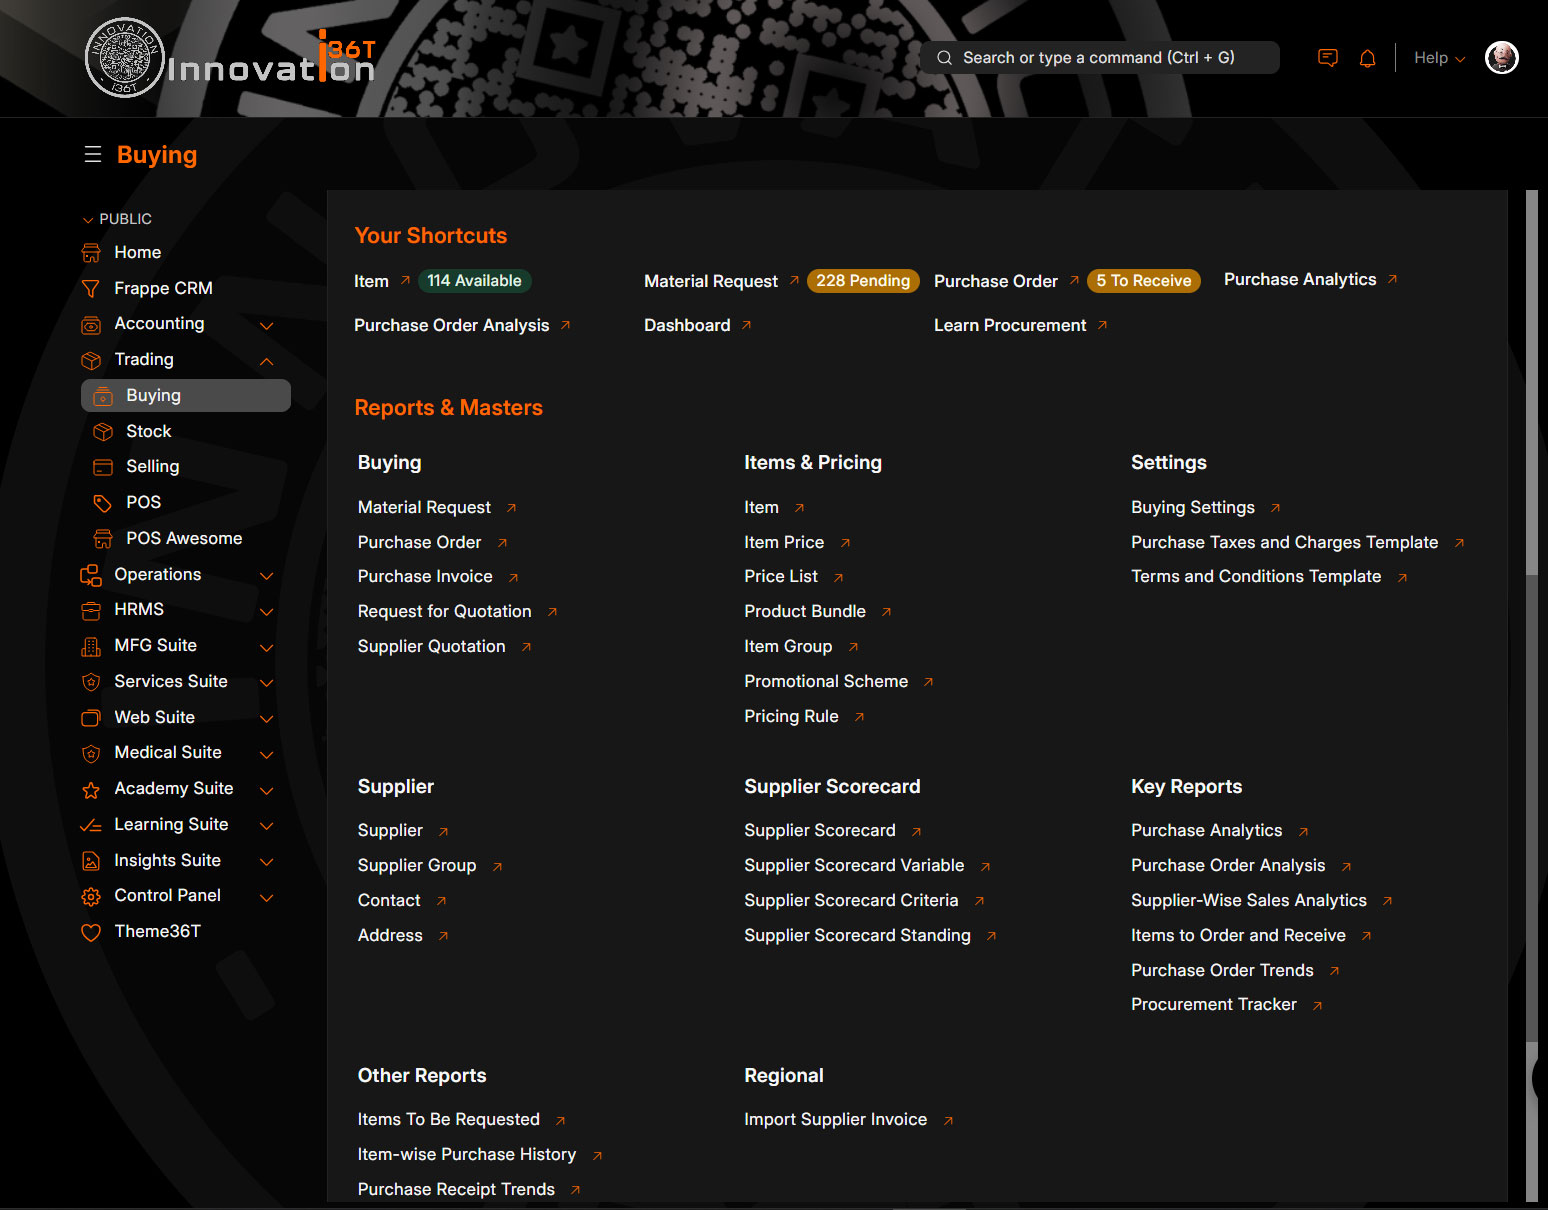Click the Theme36T heart icon
Viewport: 1548px width, 1210px height.
coord(91,932)
